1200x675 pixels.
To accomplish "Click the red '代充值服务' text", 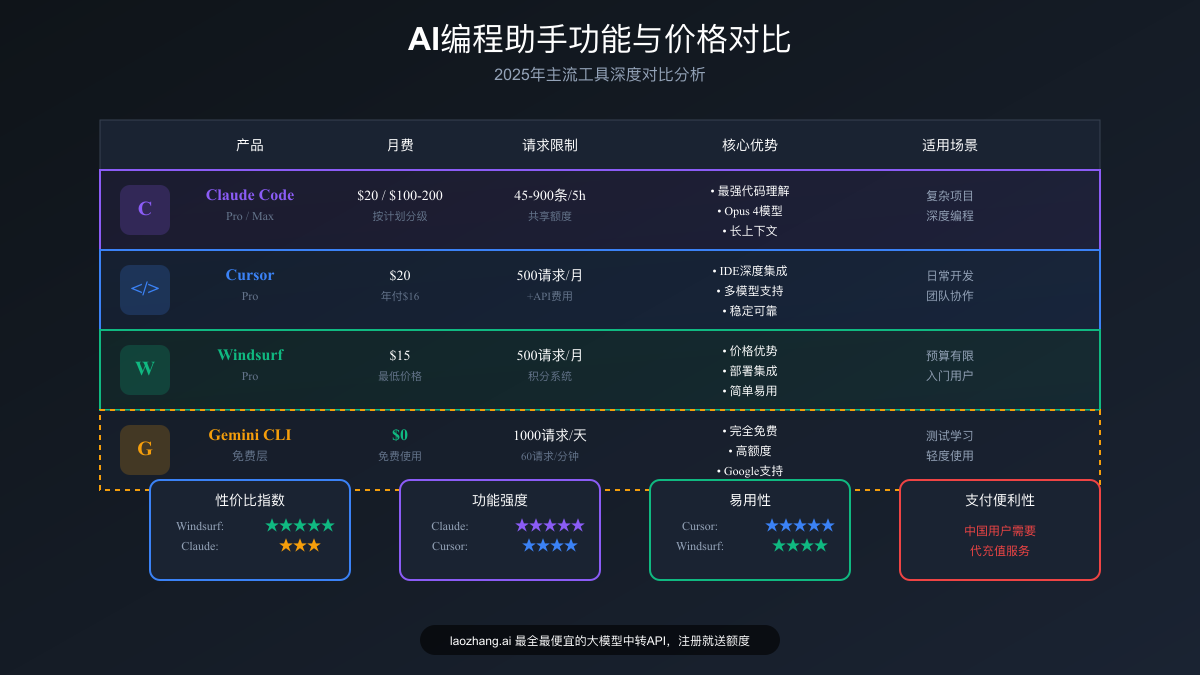I will (x=1000, y=551).
